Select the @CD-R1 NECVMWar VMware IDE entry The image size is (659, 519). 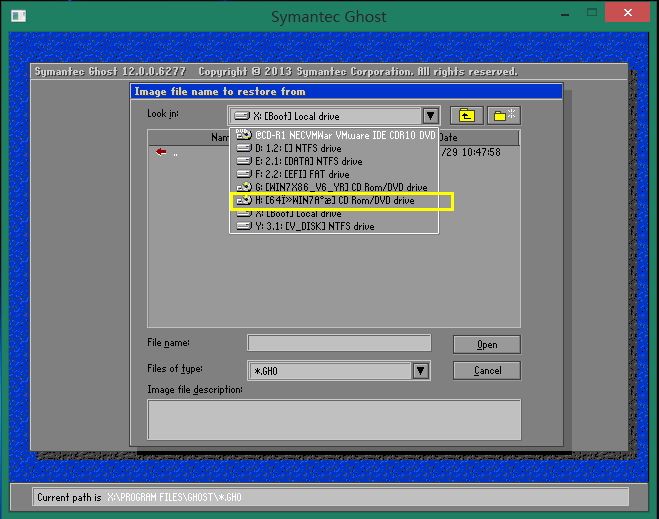[334, 135]
